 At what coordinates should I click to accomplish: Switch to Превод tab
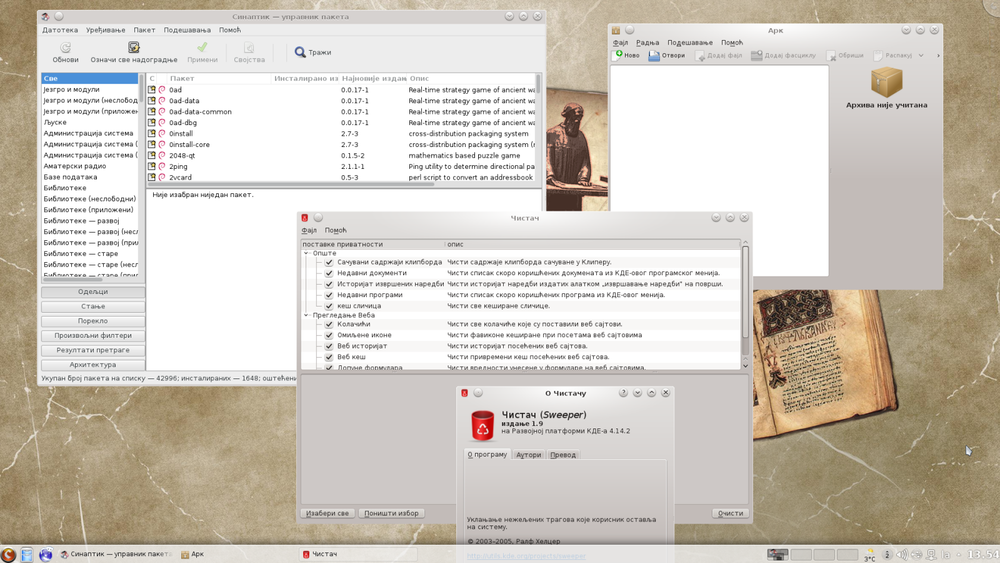[562, 455]
